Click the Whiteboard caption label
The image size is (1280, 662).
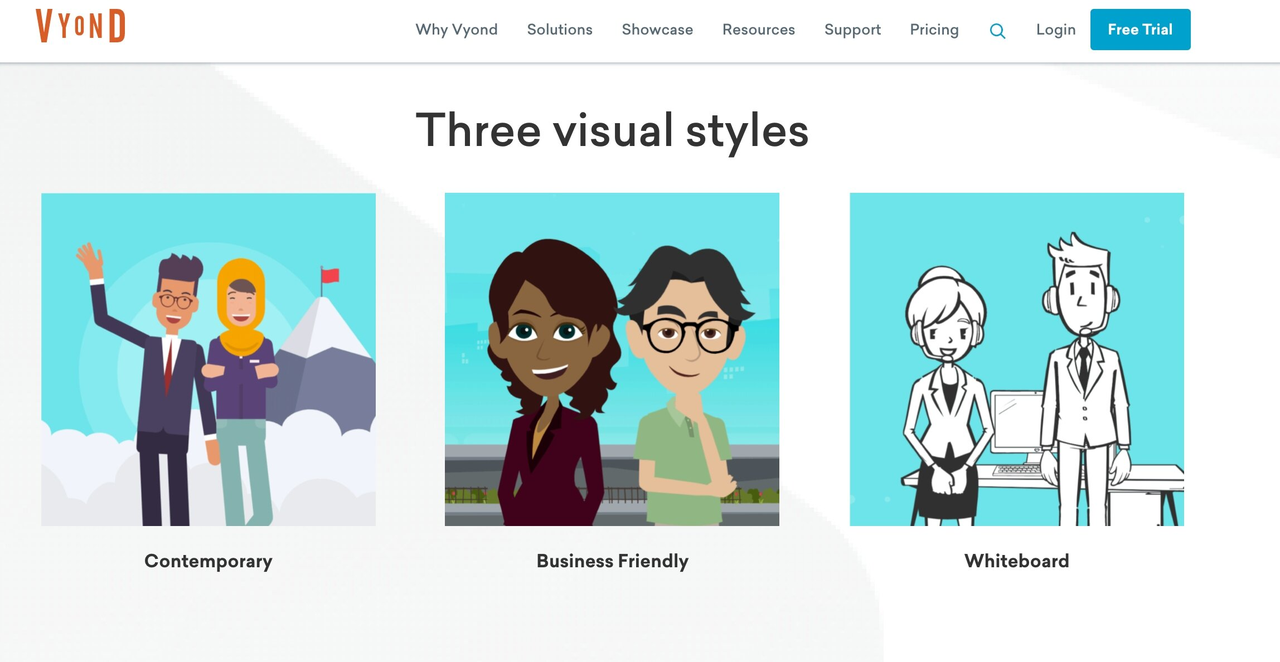tap(1016, 561)
